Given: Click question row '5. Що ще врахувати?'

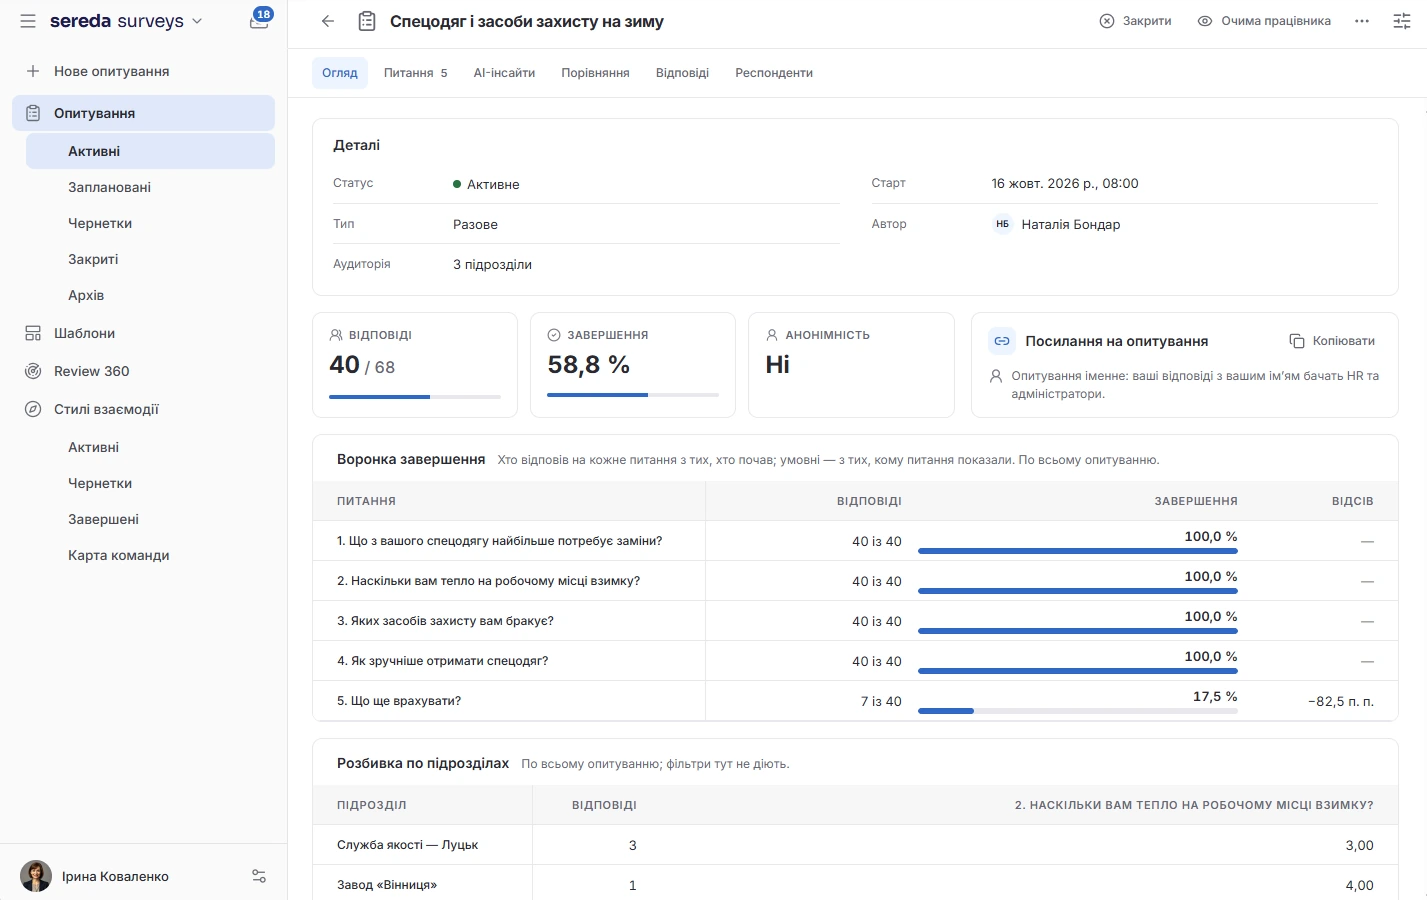Looking at the screenshot, I should point(855,701).
